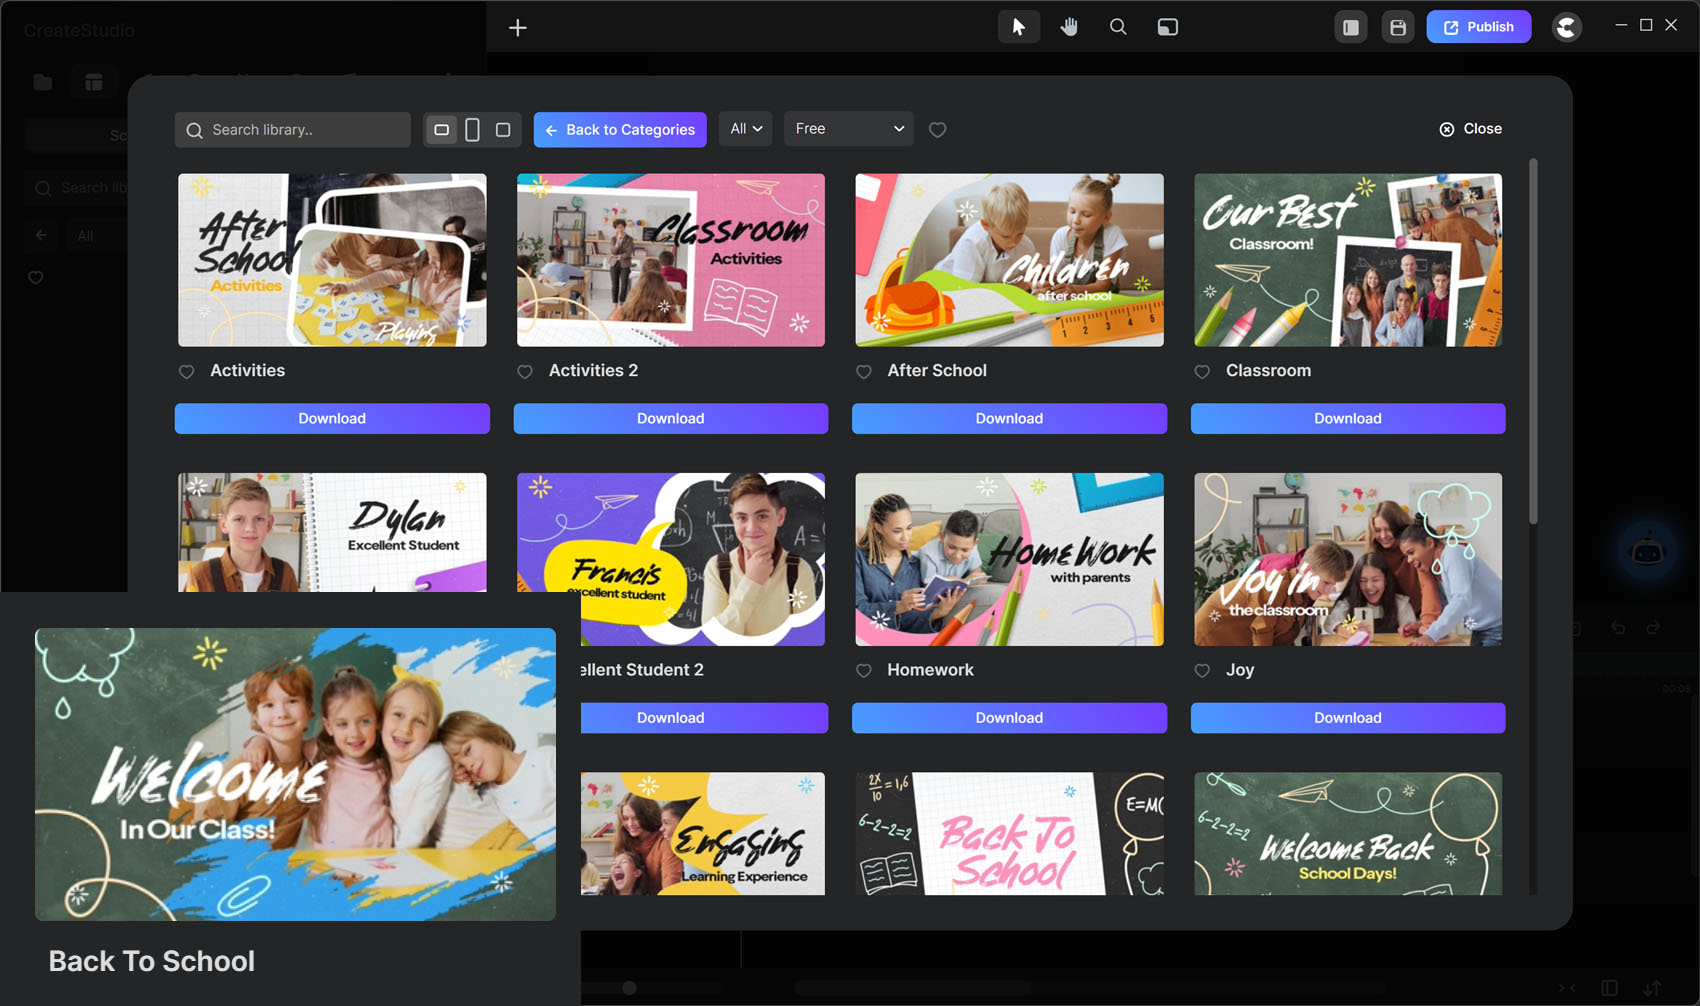Expand the All category dropdown
Image resolution: width=1700 pixels, height=1006 pixels.
(x=745, y=129)
